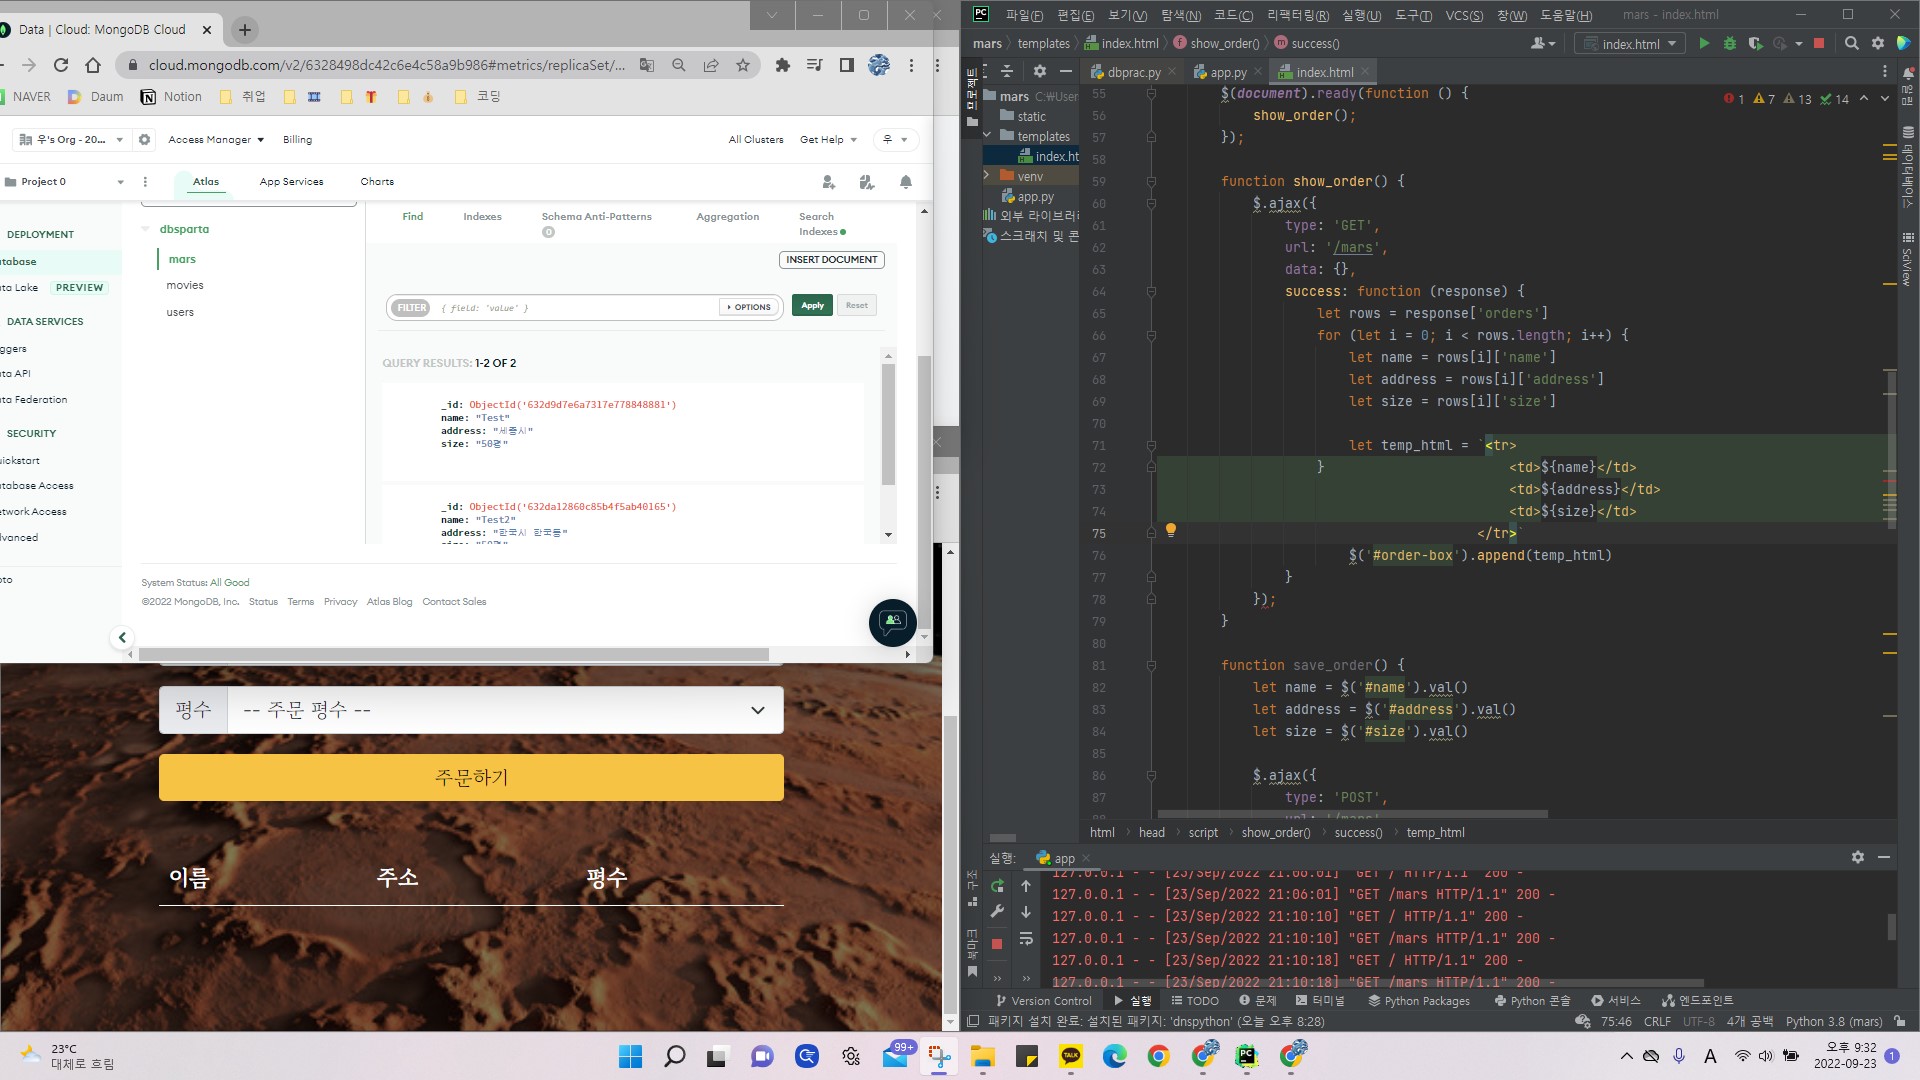Open Atlas organization settings gear
Screen dimensions: 1920x1080
click(144, 140)
